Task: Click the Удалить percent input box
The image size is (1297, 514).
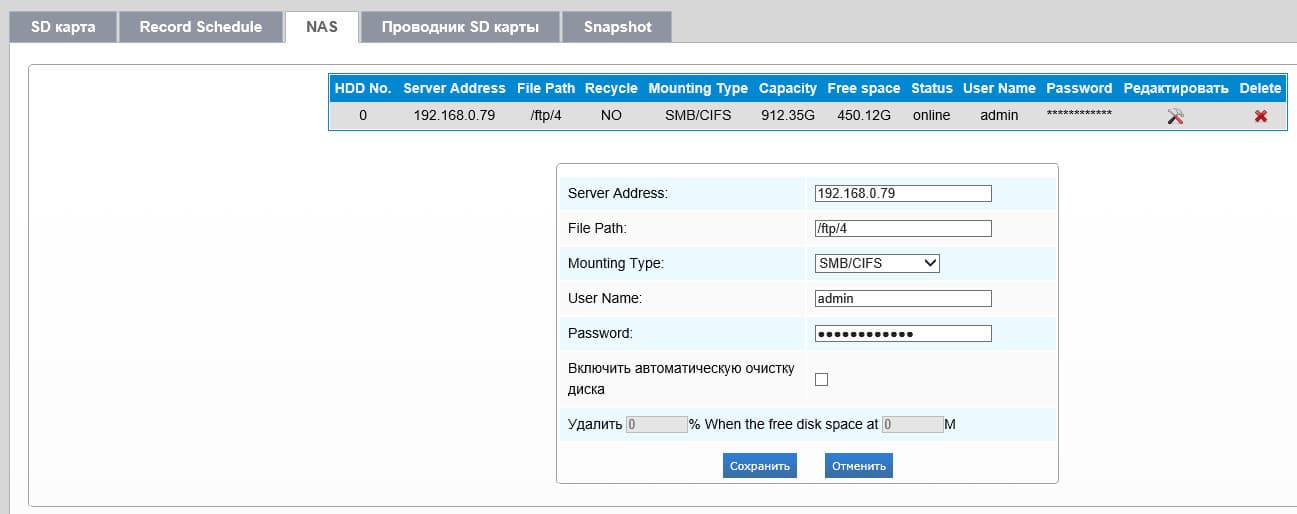Action: coord(656,424)
